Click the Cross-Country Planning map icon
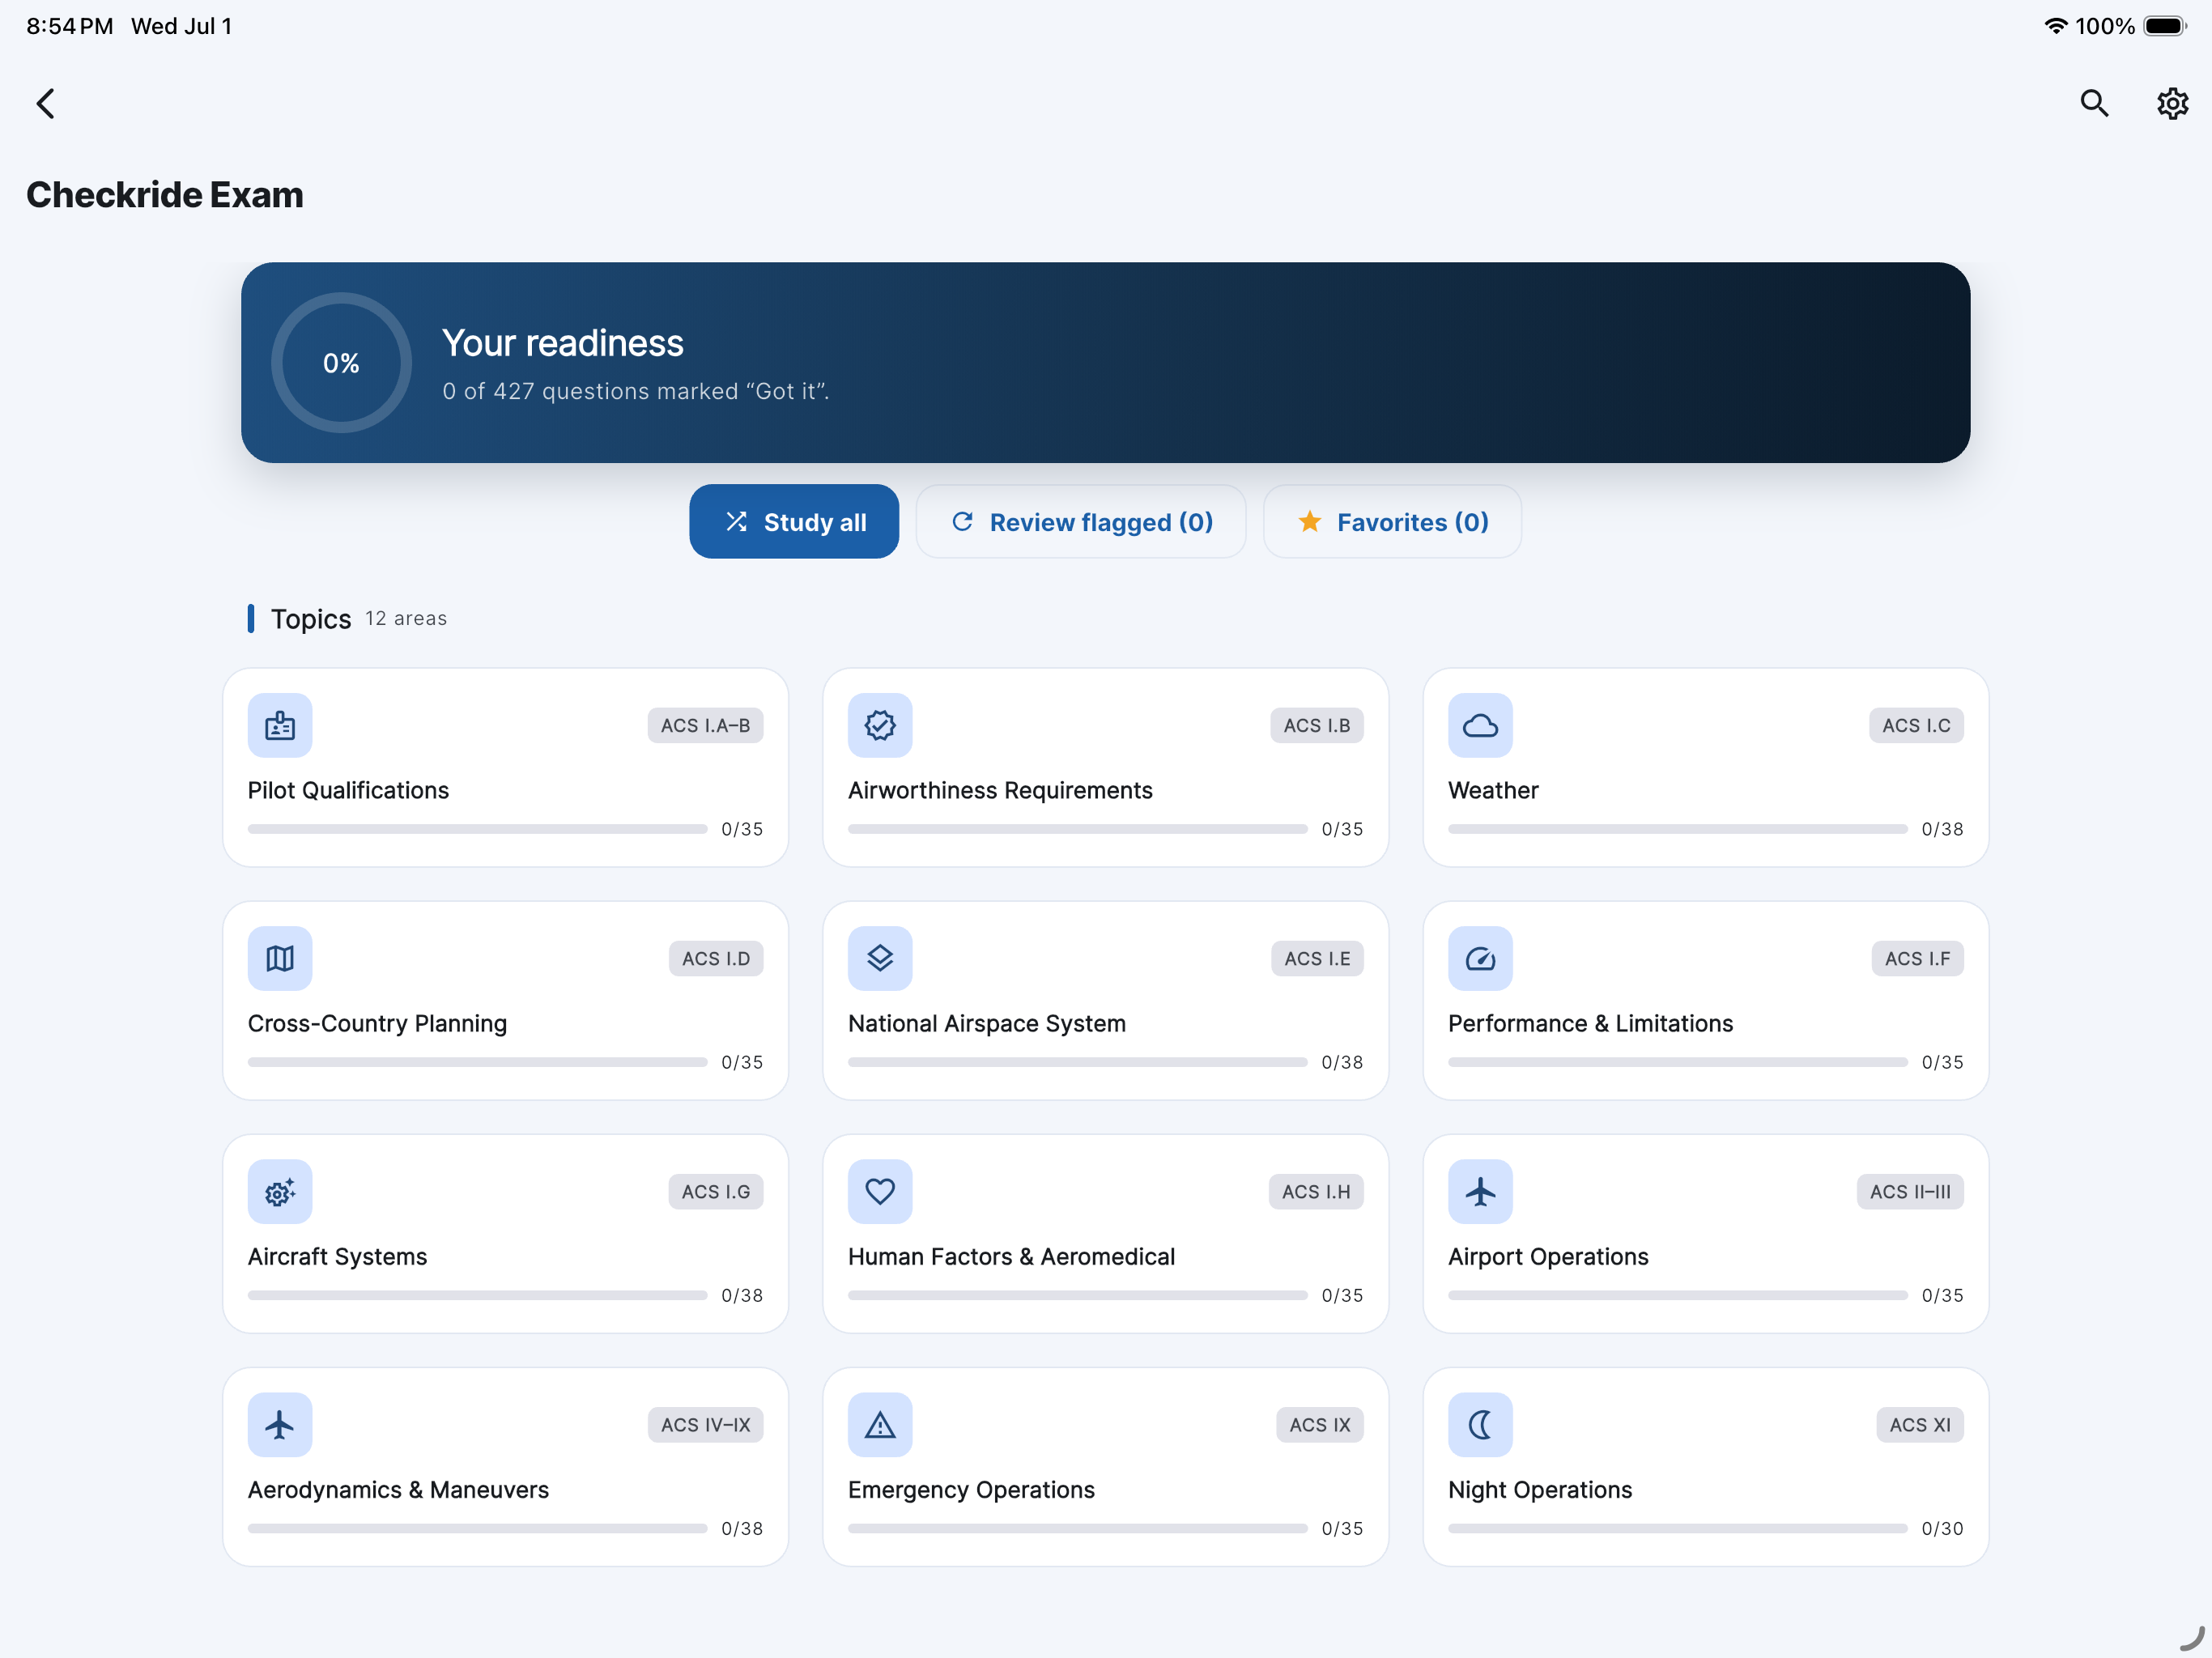The image size is (2212, 1658). 280,958
